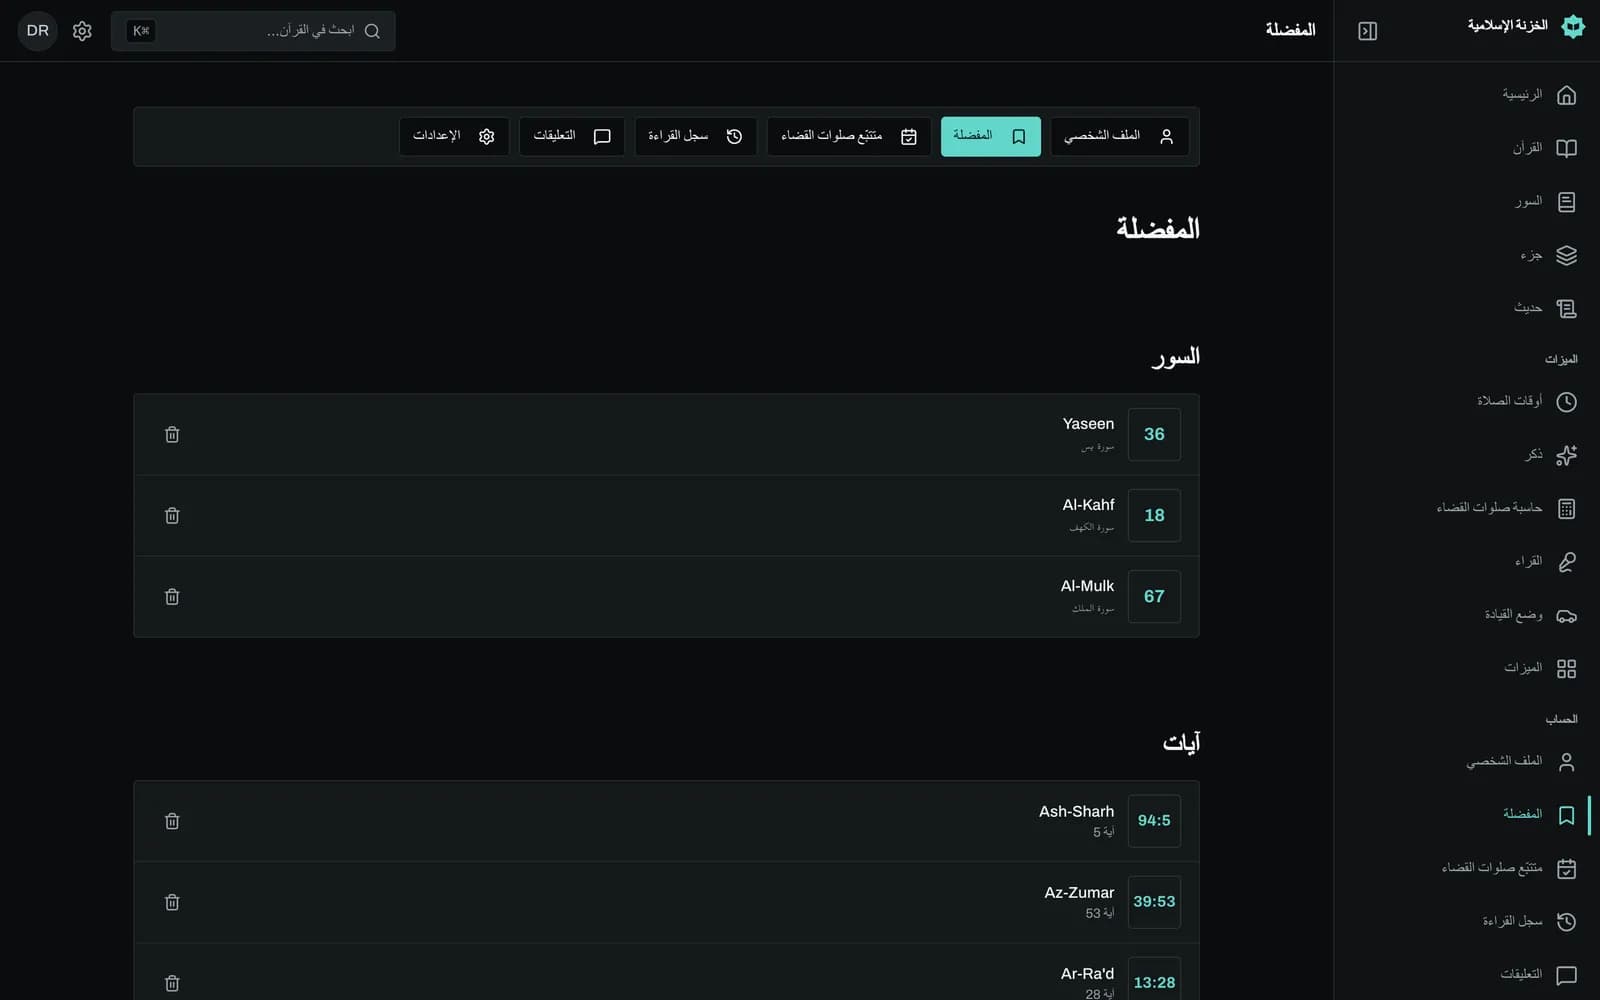Delete the Ar-Ra'd 13:28 bookmark
1600x1000 pixels.
(172, 983)
